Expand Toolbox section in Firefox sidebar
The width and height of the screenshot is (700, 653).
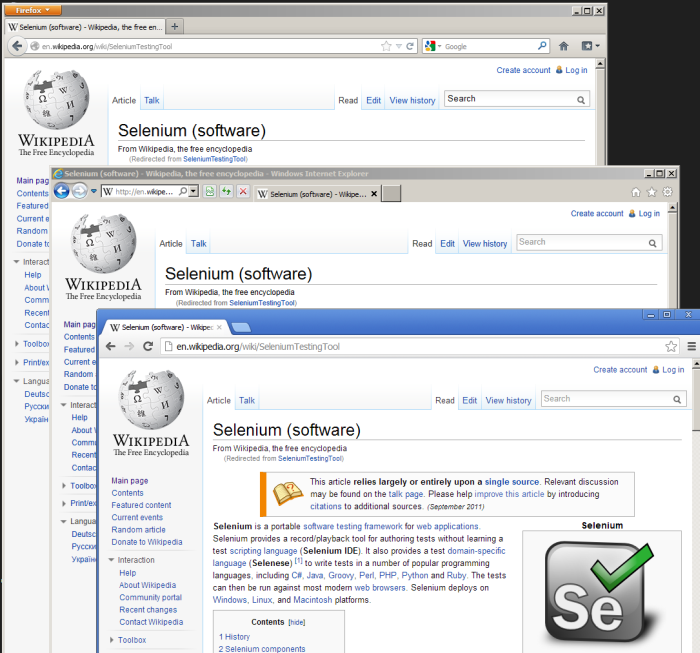(x=17, y=344)
